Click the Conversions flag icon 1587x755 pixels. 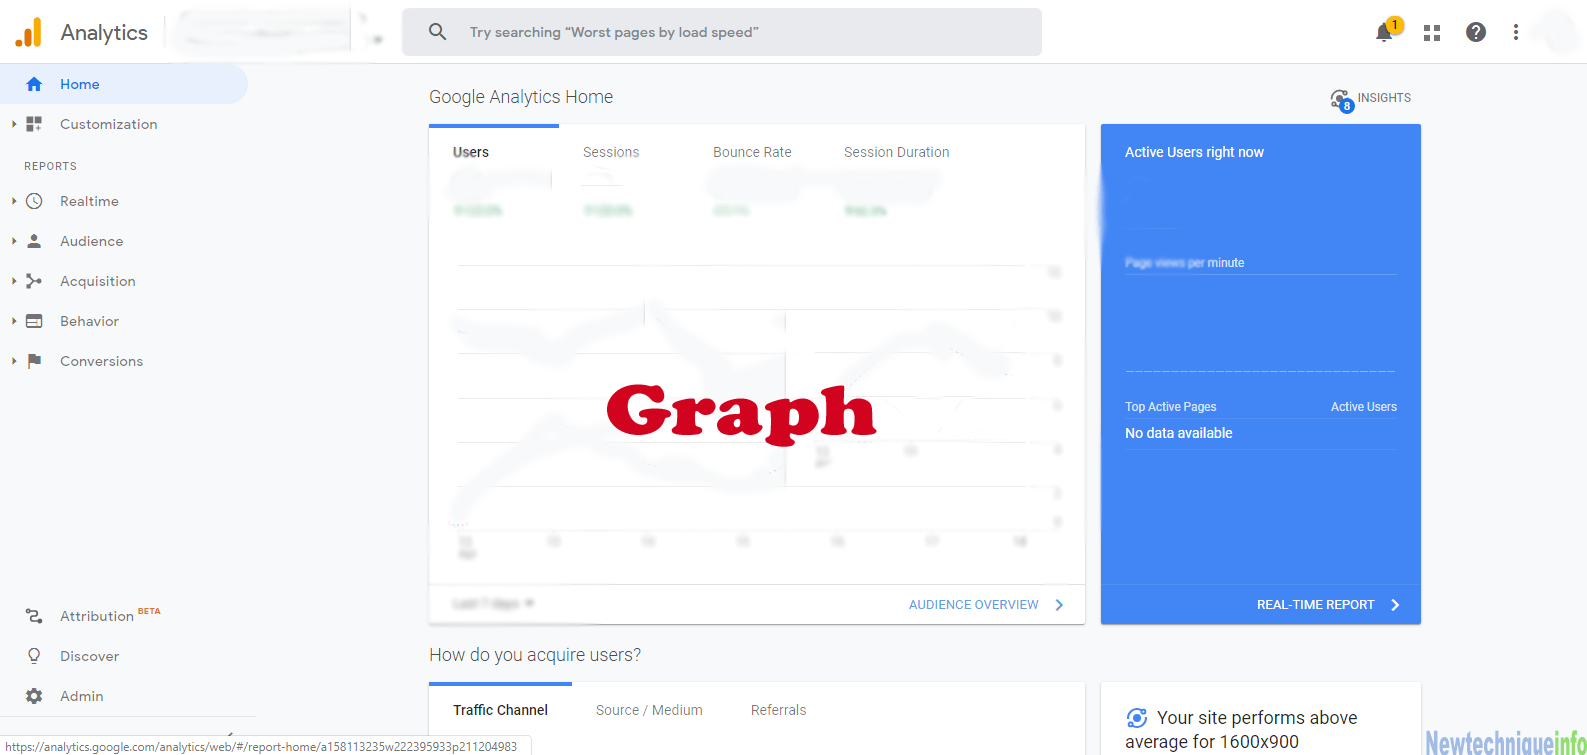[x=34, y=361]
